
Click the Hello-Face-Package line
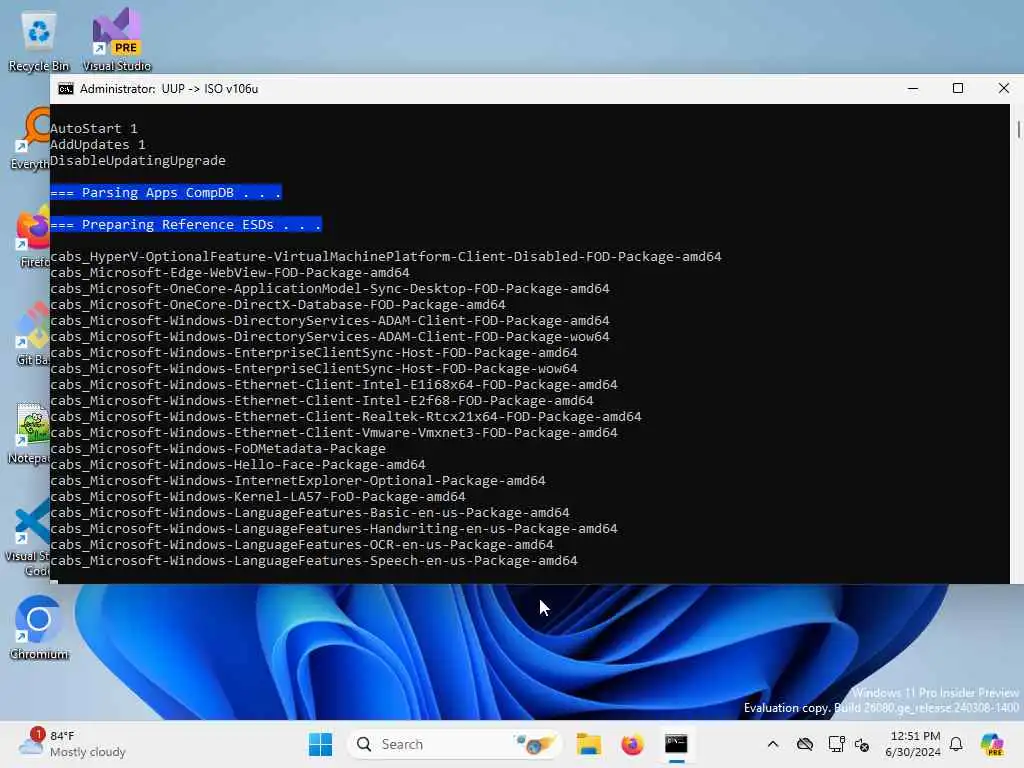tap(238, 464)
